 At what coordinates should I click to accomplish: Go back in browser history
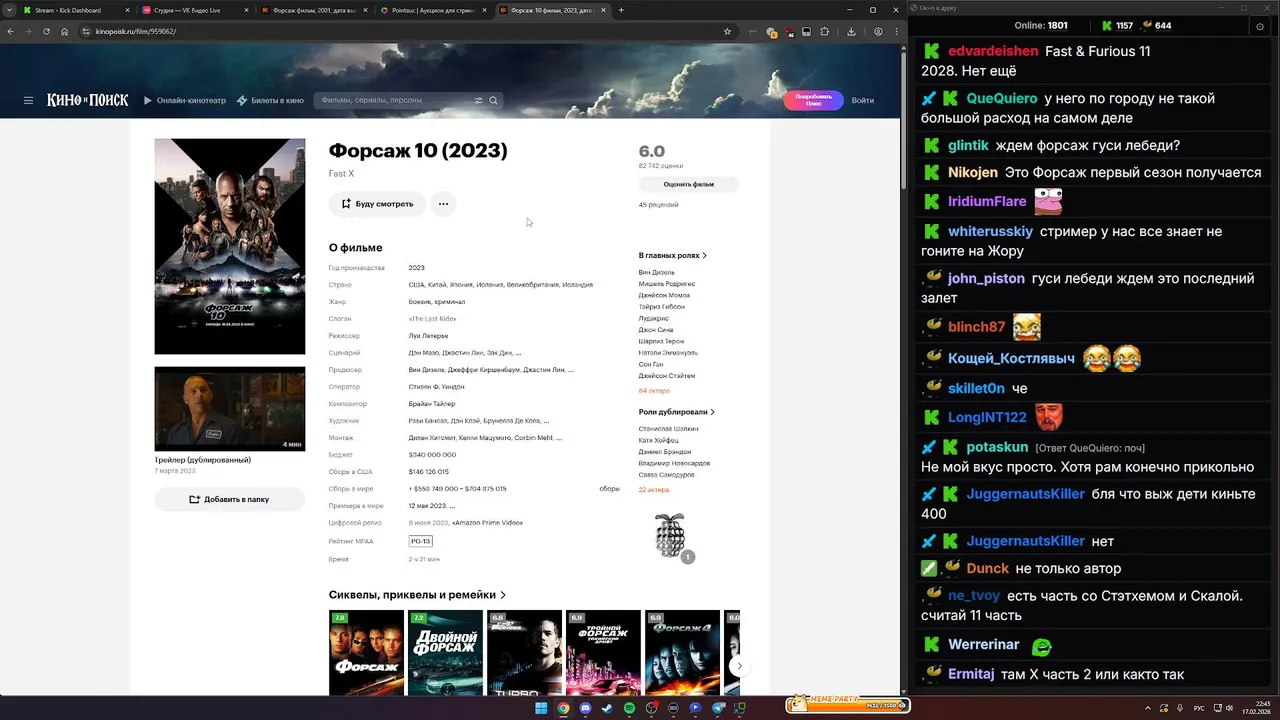point(11,31)
